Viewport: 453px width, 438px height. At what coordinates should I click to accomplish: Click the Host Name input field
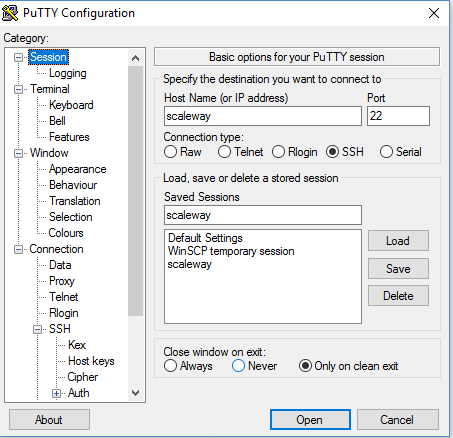coord(263,116)
